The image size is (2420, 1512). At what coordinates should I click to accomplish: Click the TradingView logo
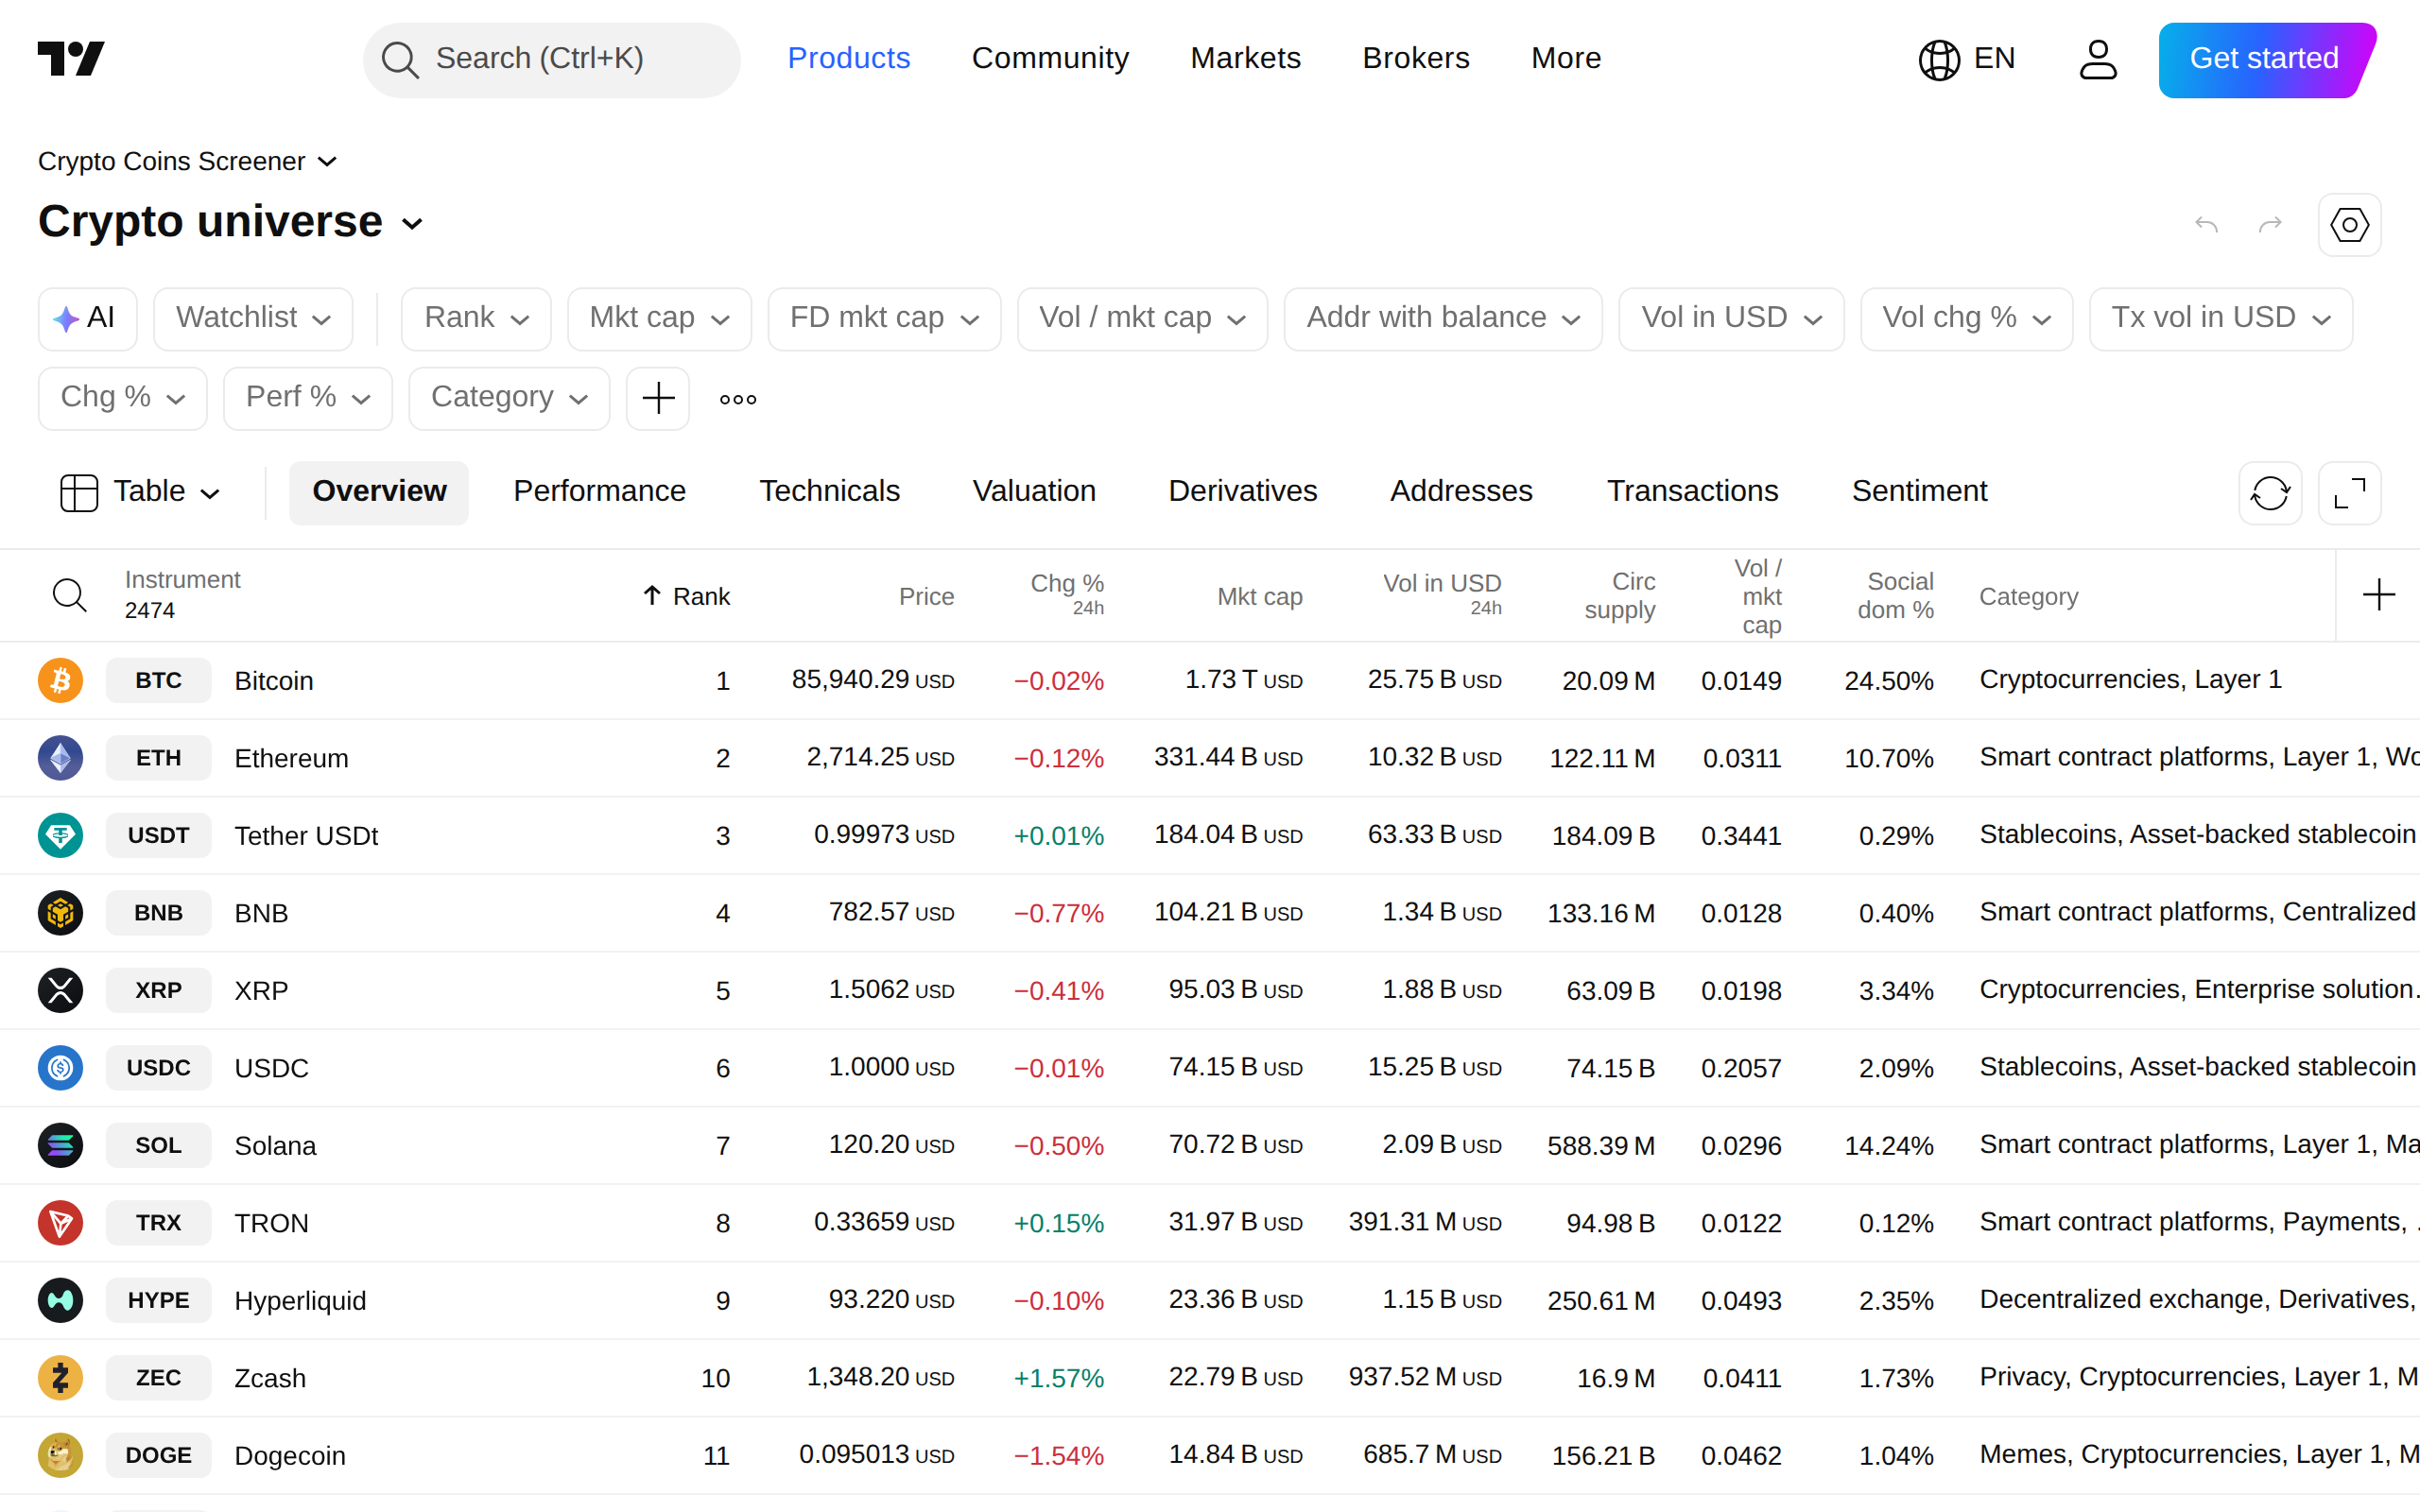pos(71,59)
